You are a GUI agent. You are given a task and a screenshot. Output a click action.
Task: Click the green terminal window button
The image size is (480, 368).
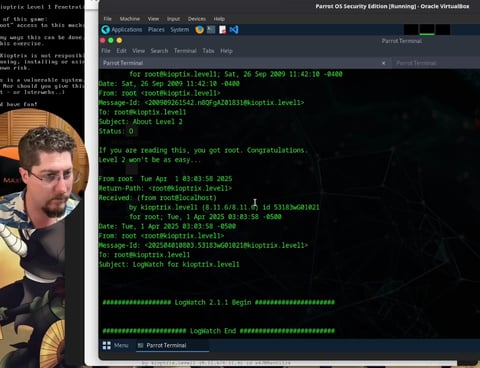coord(111,40)
